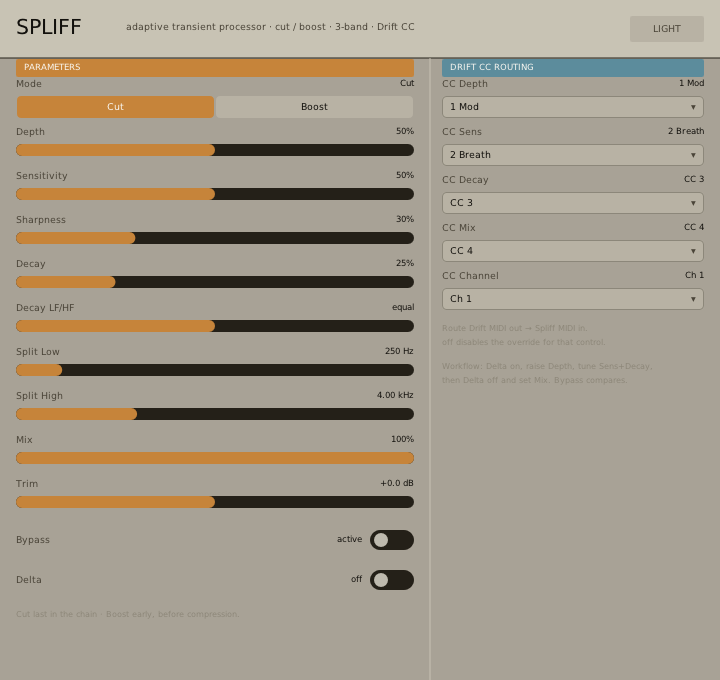Click the SPLIFF title
The width and height of the screenshot is (720, 680).
coord(49,27)
